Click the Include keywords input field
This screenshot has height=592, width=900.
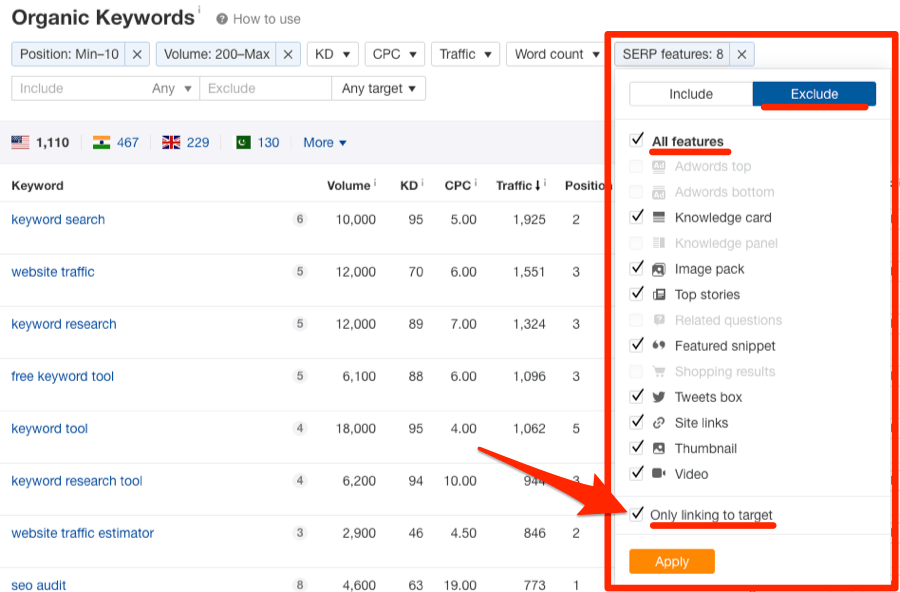[x=80, y=88]
